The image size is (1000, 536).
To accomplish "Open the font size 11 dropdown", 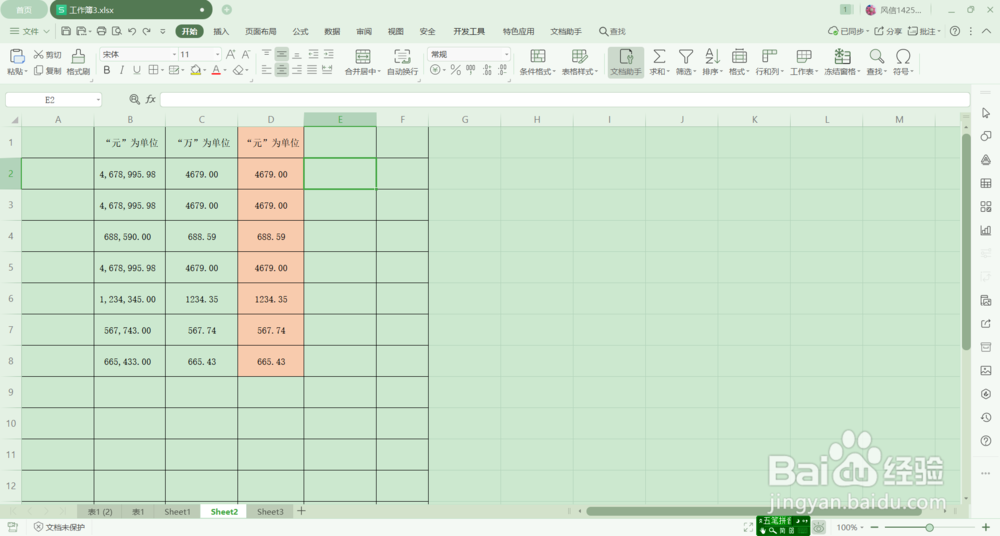I will [217, 54].
